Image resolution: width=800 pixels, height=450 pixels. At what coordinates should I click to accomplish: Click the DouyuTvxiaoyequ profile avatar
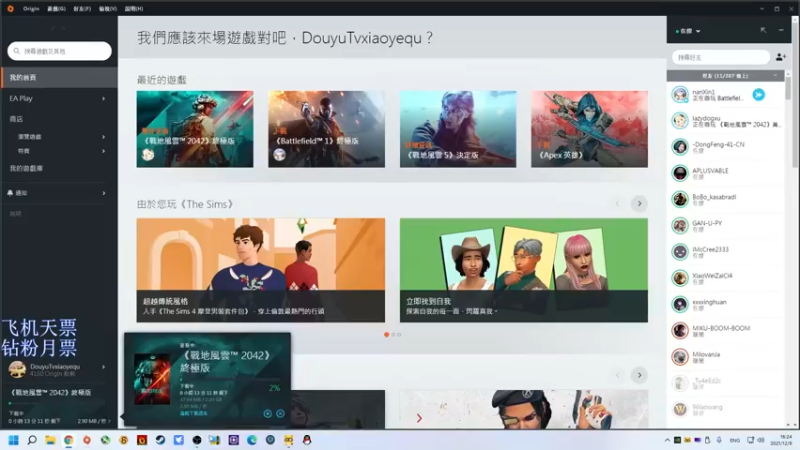(17, 369)
